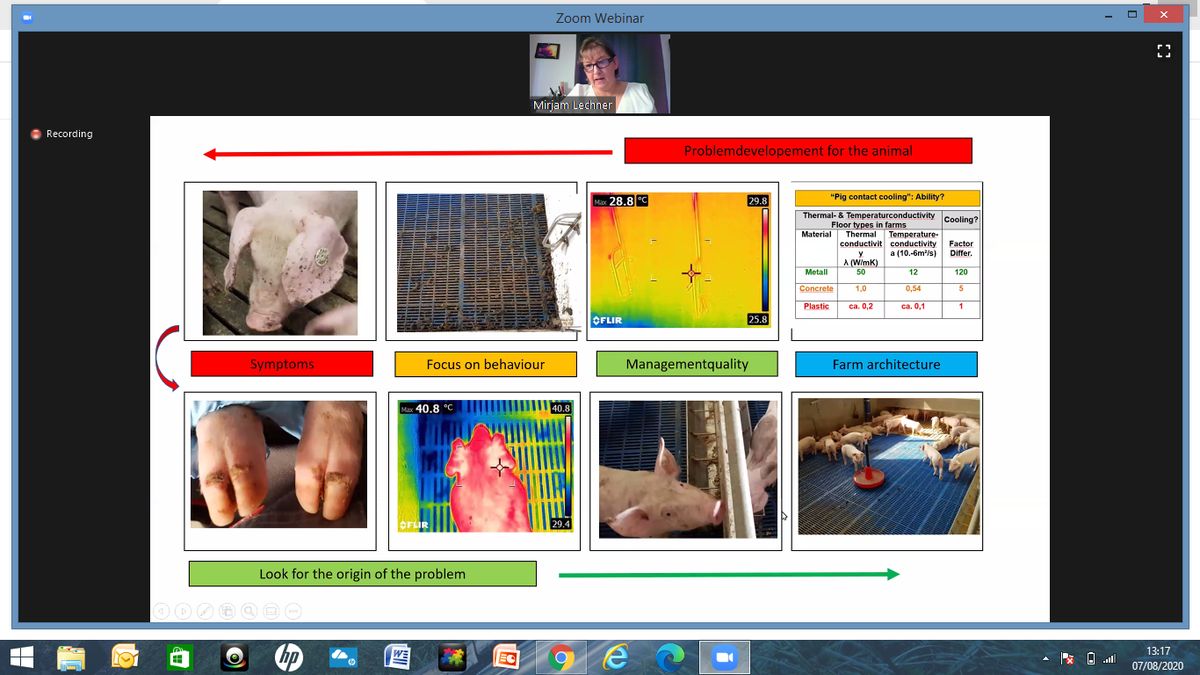
Task: Click the pig ear symptom photo
Action: point(280,263)
